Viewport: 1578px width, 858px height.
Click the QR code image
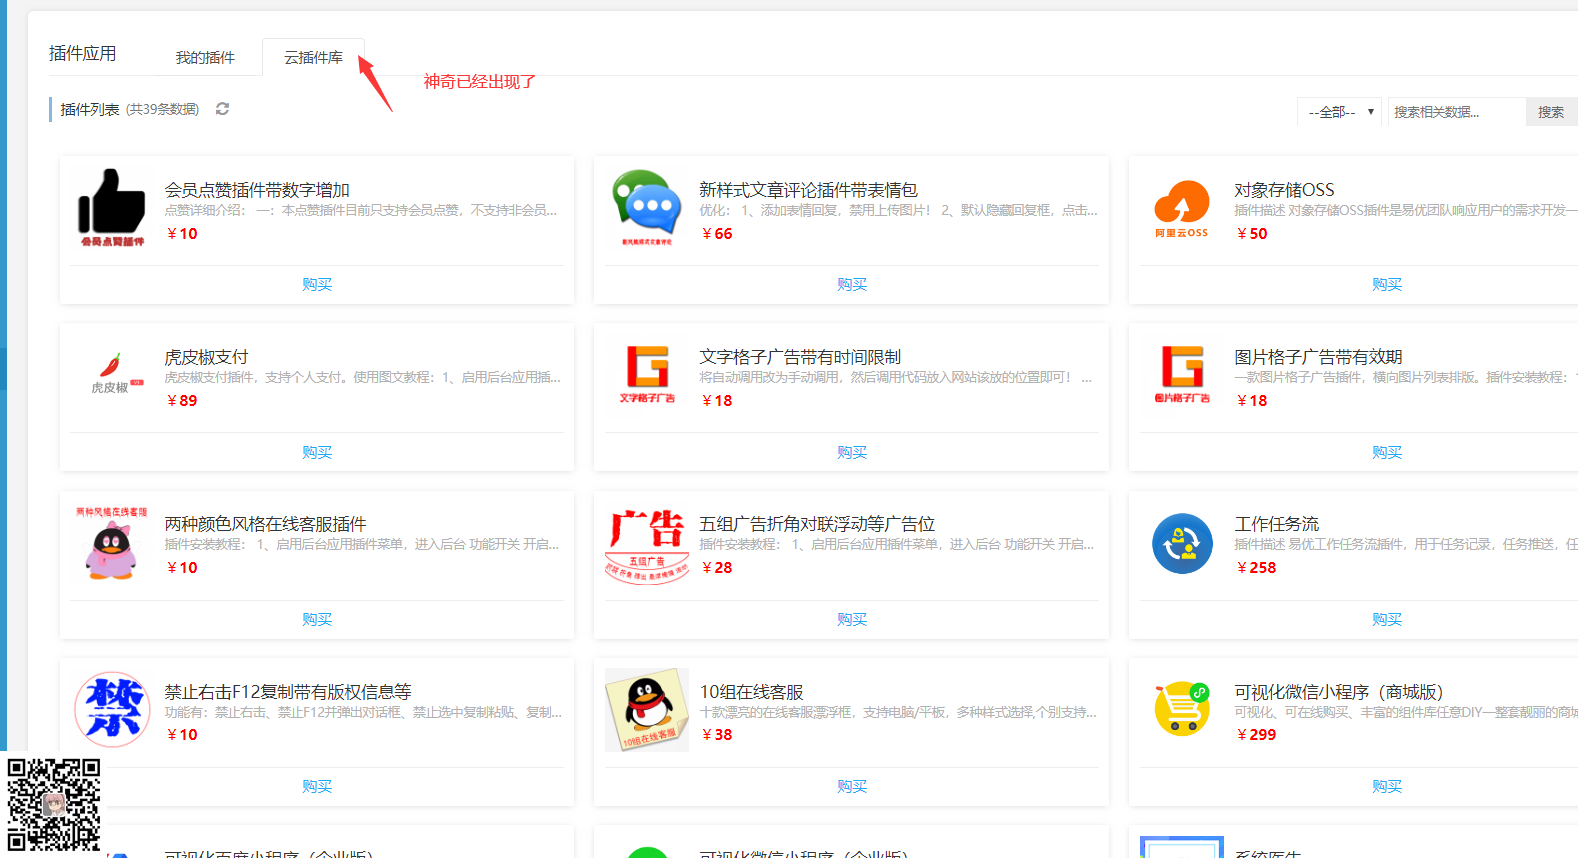click(x=54, y=804)
